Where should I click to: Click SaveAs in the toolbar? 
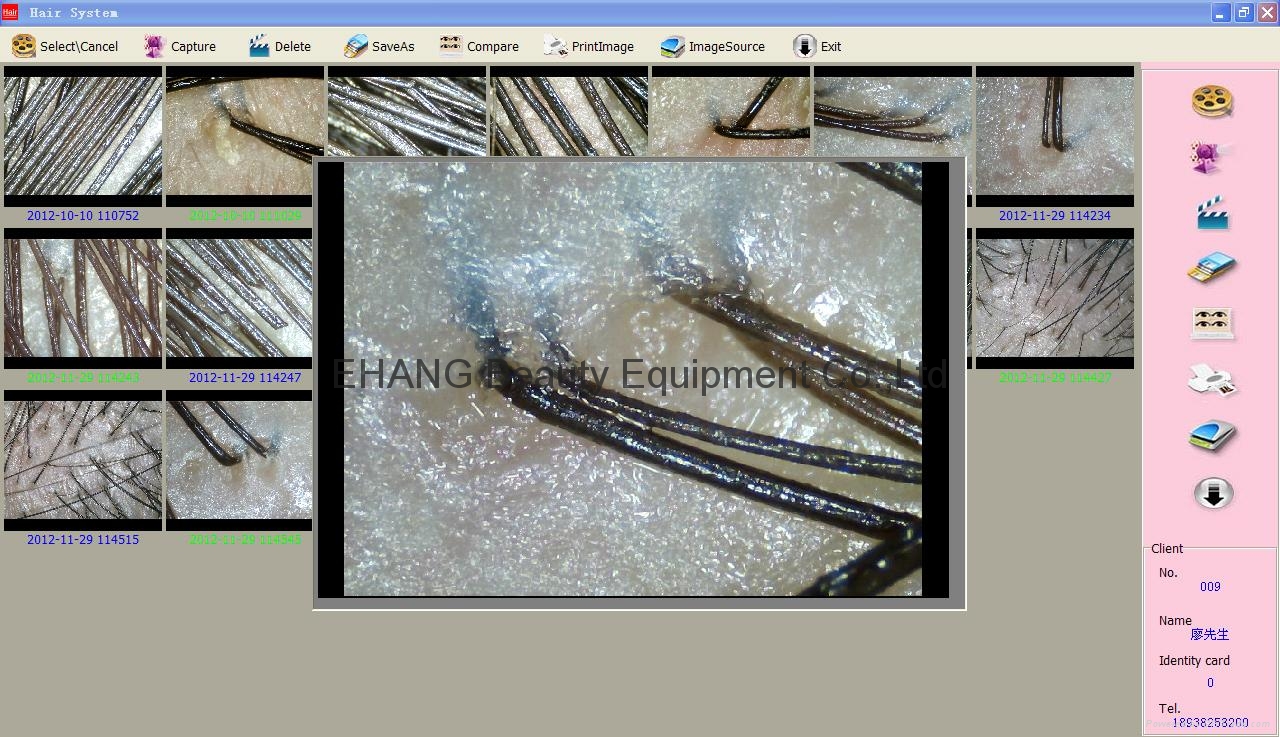[x=369, y=46]
